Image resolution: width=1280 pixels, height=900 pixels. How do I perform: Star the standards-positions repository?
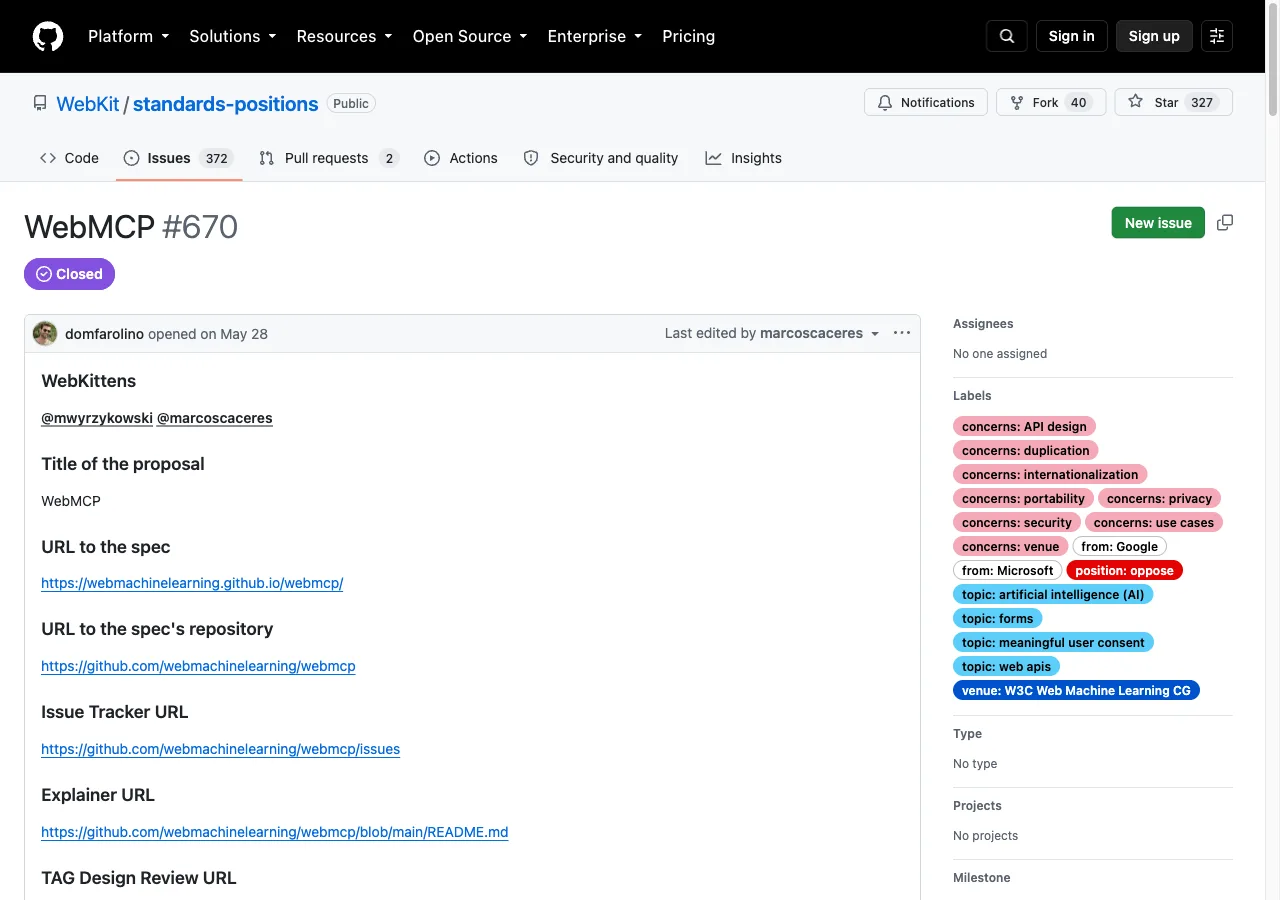tap(1174, 102)
